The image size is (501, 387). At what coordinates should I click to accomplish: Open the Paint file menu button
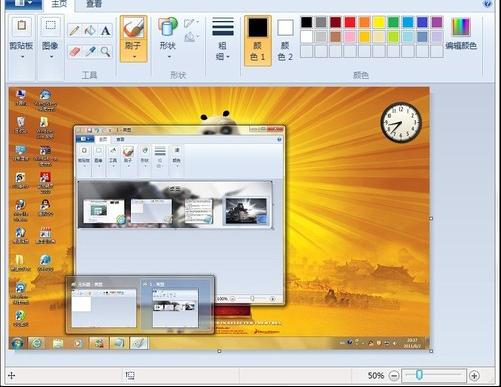click(23, 4)
